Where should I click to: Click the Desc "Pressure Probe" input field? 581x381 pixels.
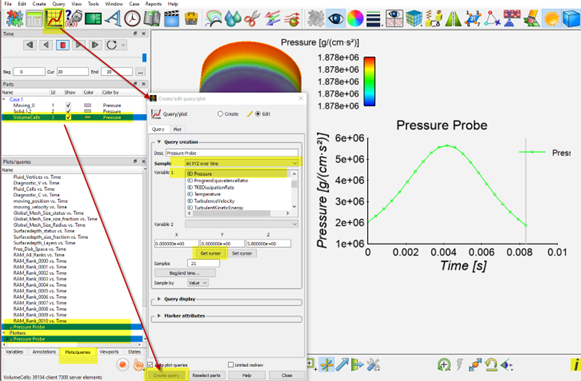[x=232, y=153]
